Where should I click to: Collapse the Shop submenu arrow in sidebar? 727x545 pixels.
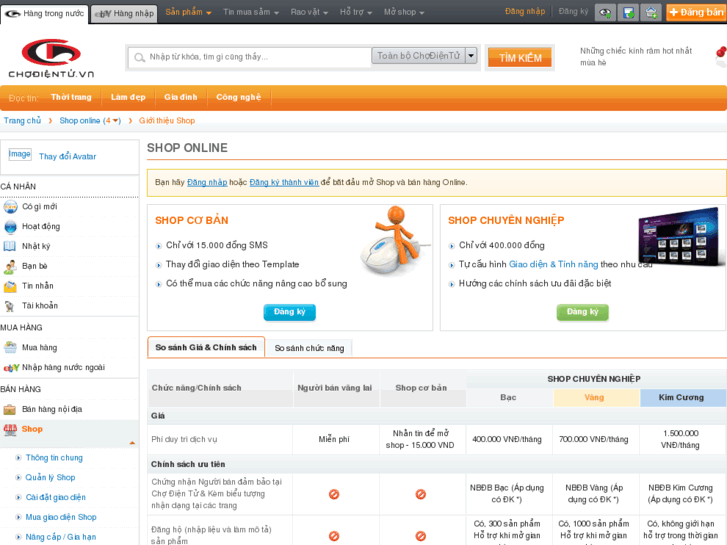(132, 443)
